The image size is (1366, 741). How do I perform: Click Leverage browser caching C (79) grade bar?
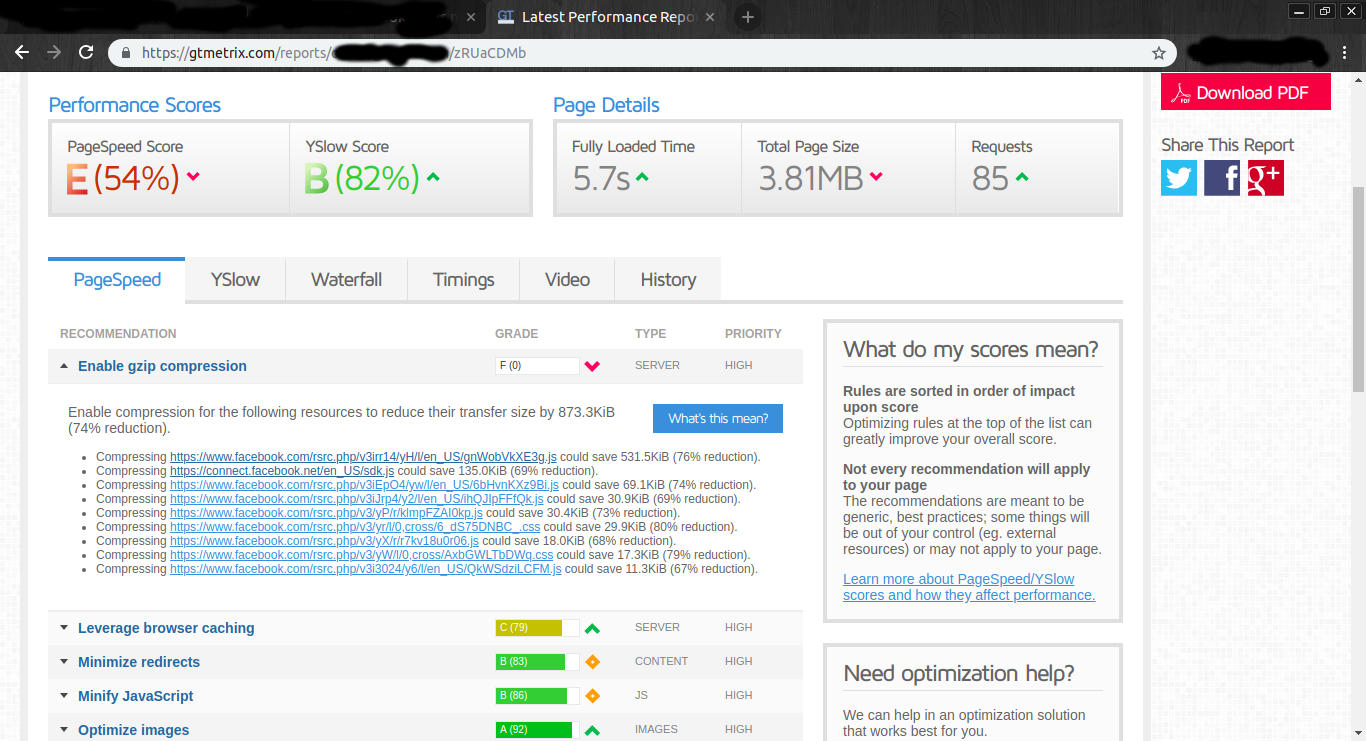pos(537,628)
